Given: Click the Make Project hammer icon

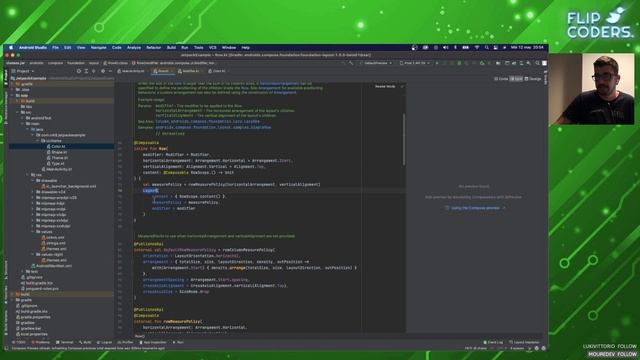Looking at the screenshot, I should click(x=351, y=63).
